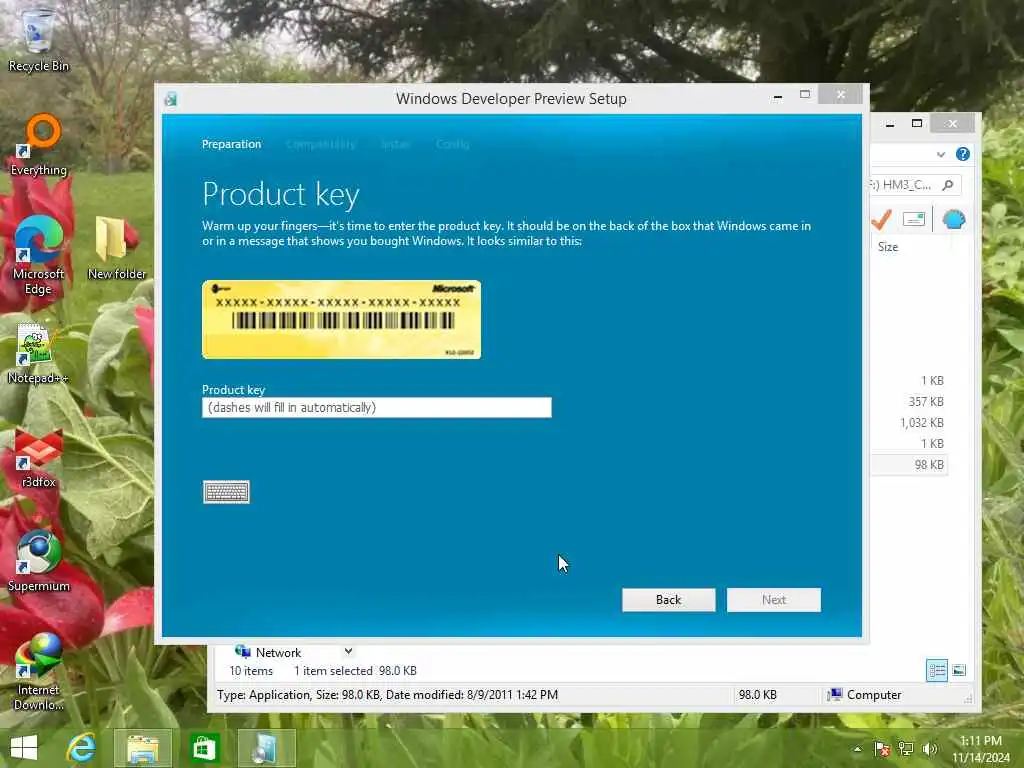This screenshot has height=768, width=1024.
Task: Click the blue shell icon in Explorer ribbon
Action: [953, 219]
